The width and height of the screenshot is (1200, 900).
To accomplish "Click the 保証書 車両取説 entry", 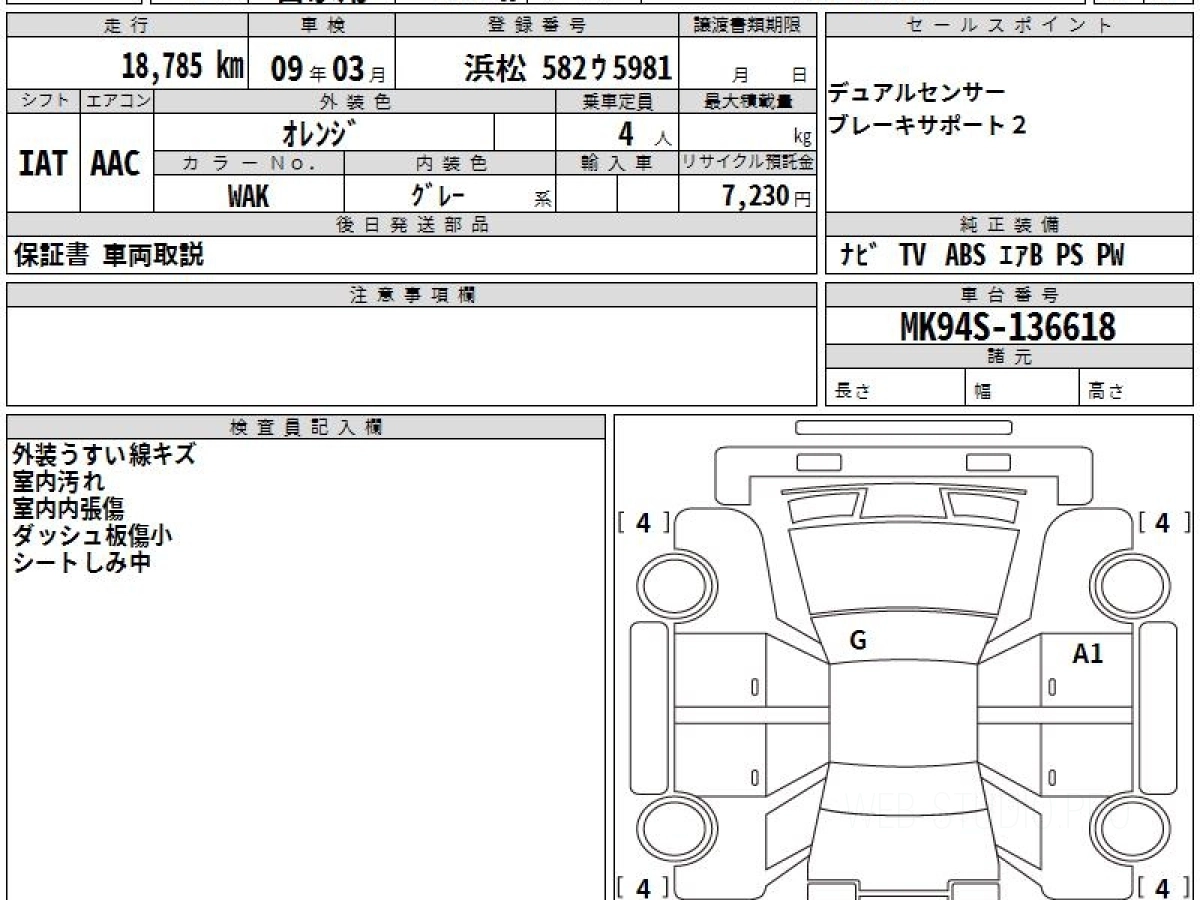I will coord(108,256).
